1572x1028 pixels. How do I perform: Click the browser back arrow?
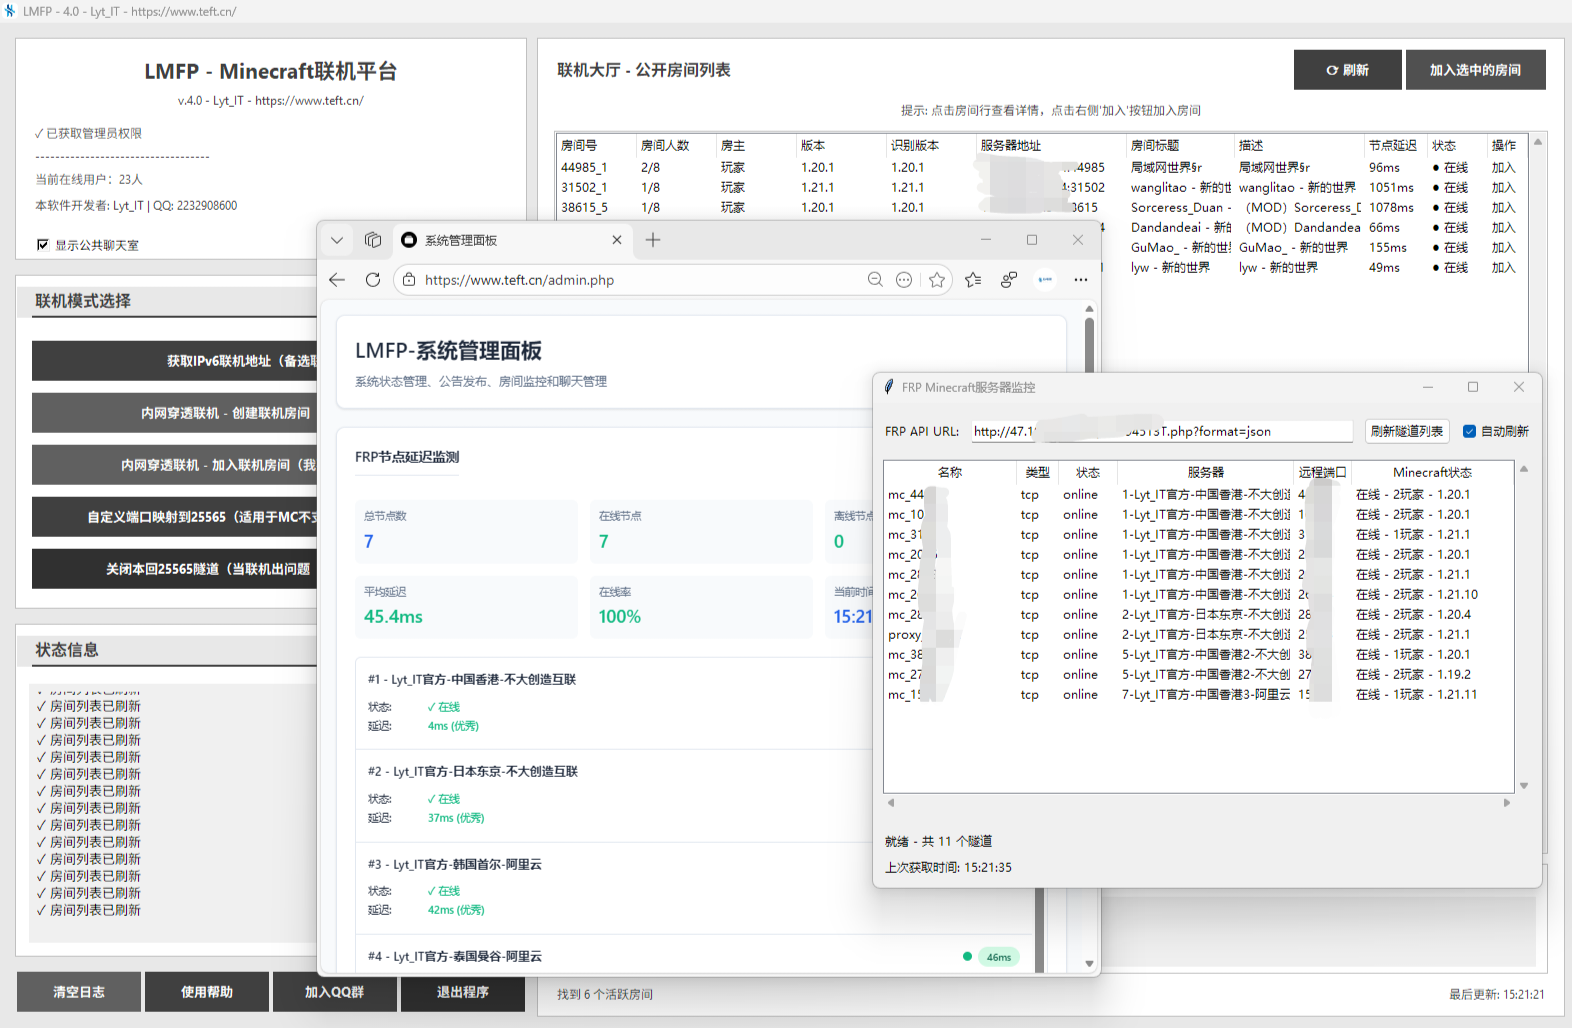point(337,280)
